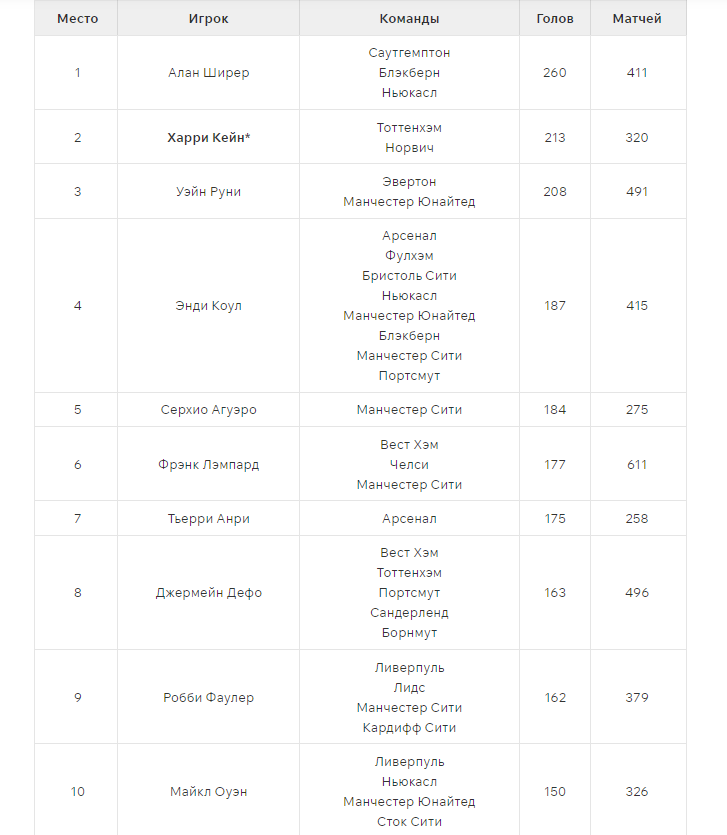Click the Сток Сити link
The image size is (727, 835).
(409, 822)
